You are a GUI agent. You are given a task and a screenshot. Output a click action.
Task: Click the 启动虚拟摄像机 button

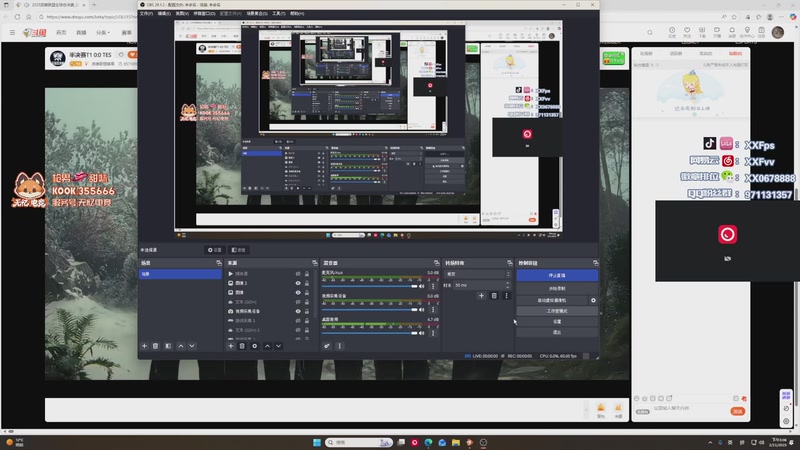(x=552, y=301)
